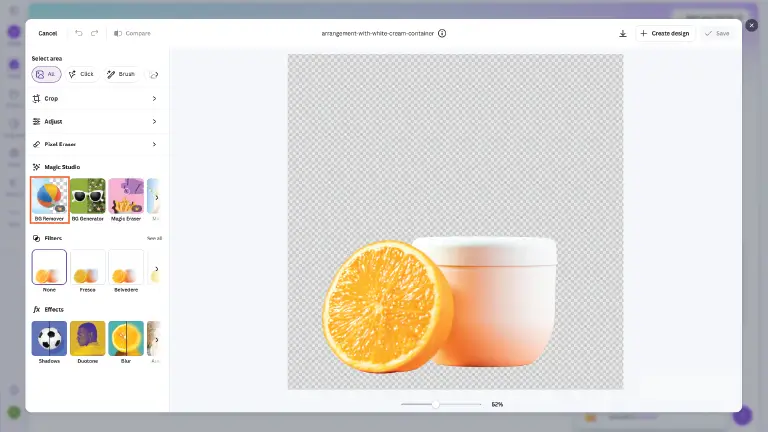Click the Cancel button

(x=48, y=33)
